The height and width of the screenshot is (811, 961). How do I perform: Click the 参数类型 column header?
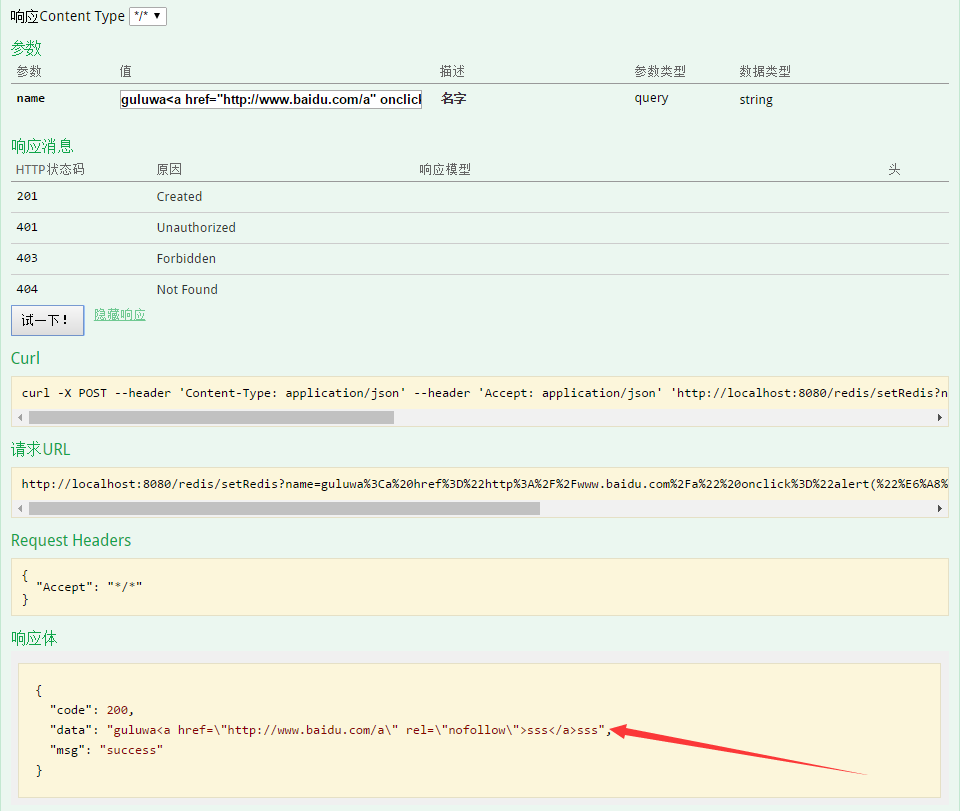point(660,71)
